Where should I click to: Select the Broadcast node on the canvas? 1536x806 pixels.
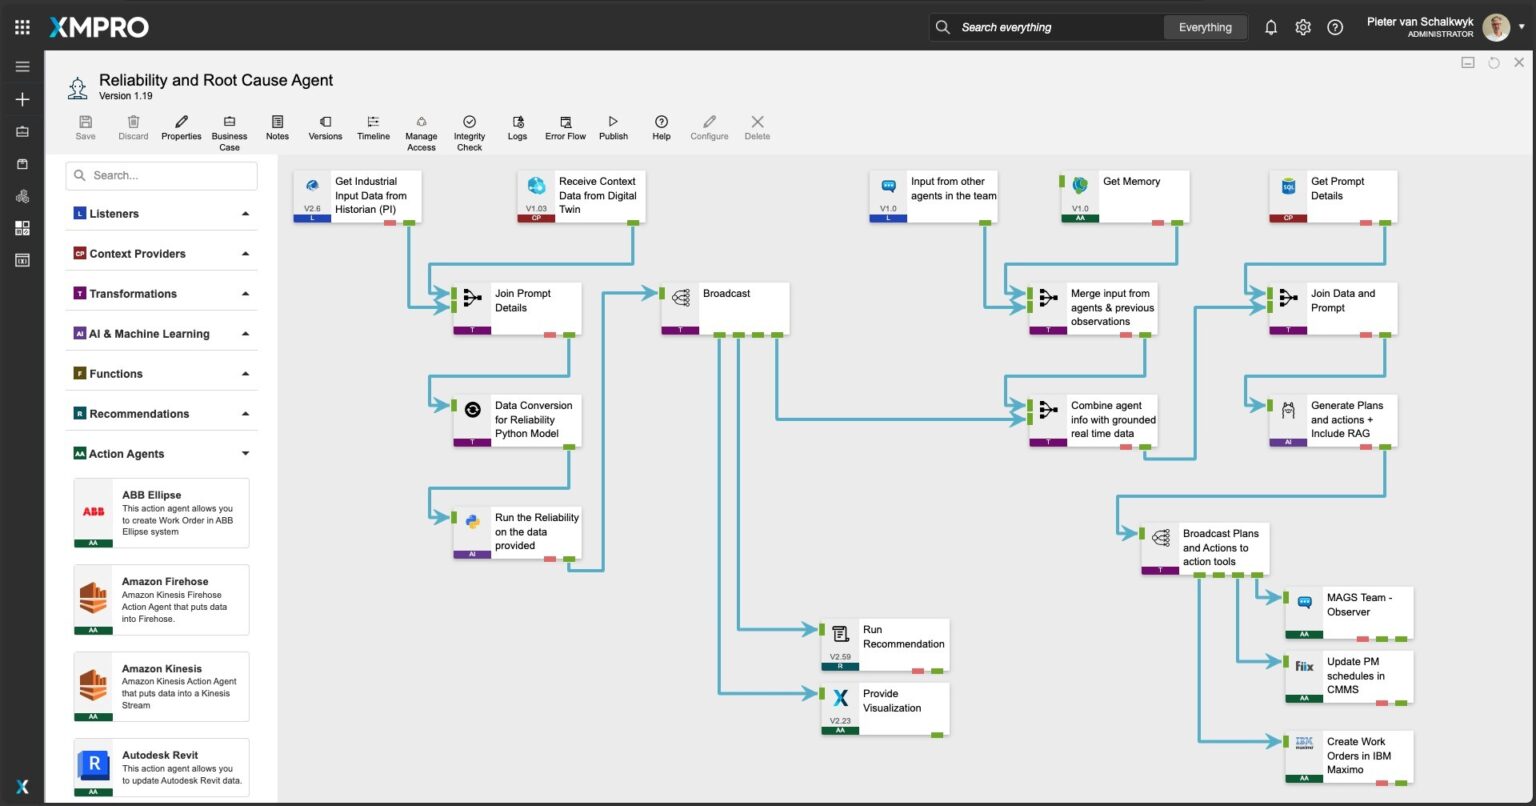(725, 307)
